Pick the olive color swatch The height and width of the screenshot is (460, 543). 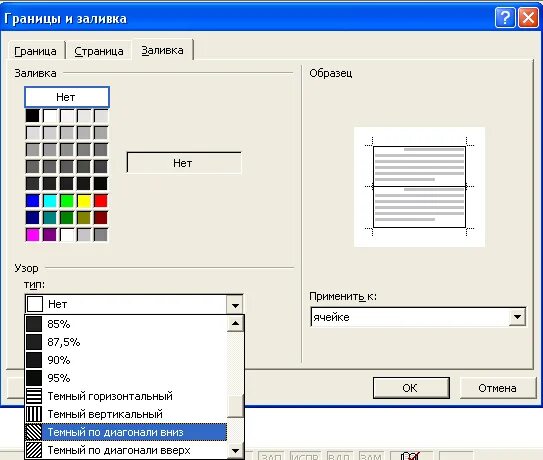click(x=84, y=218)
